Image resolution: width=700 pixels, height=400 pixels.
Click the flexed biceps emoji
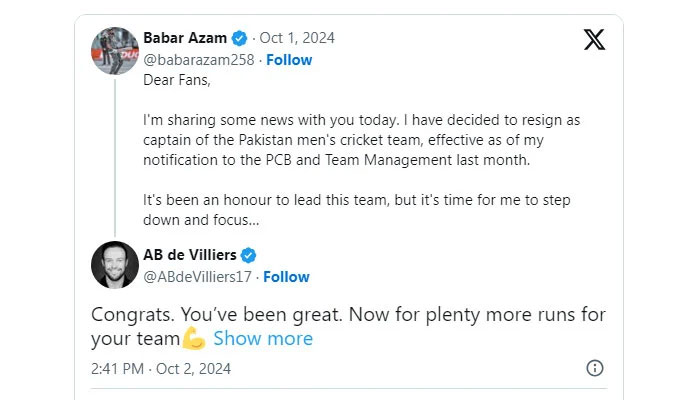click(194, 338)
